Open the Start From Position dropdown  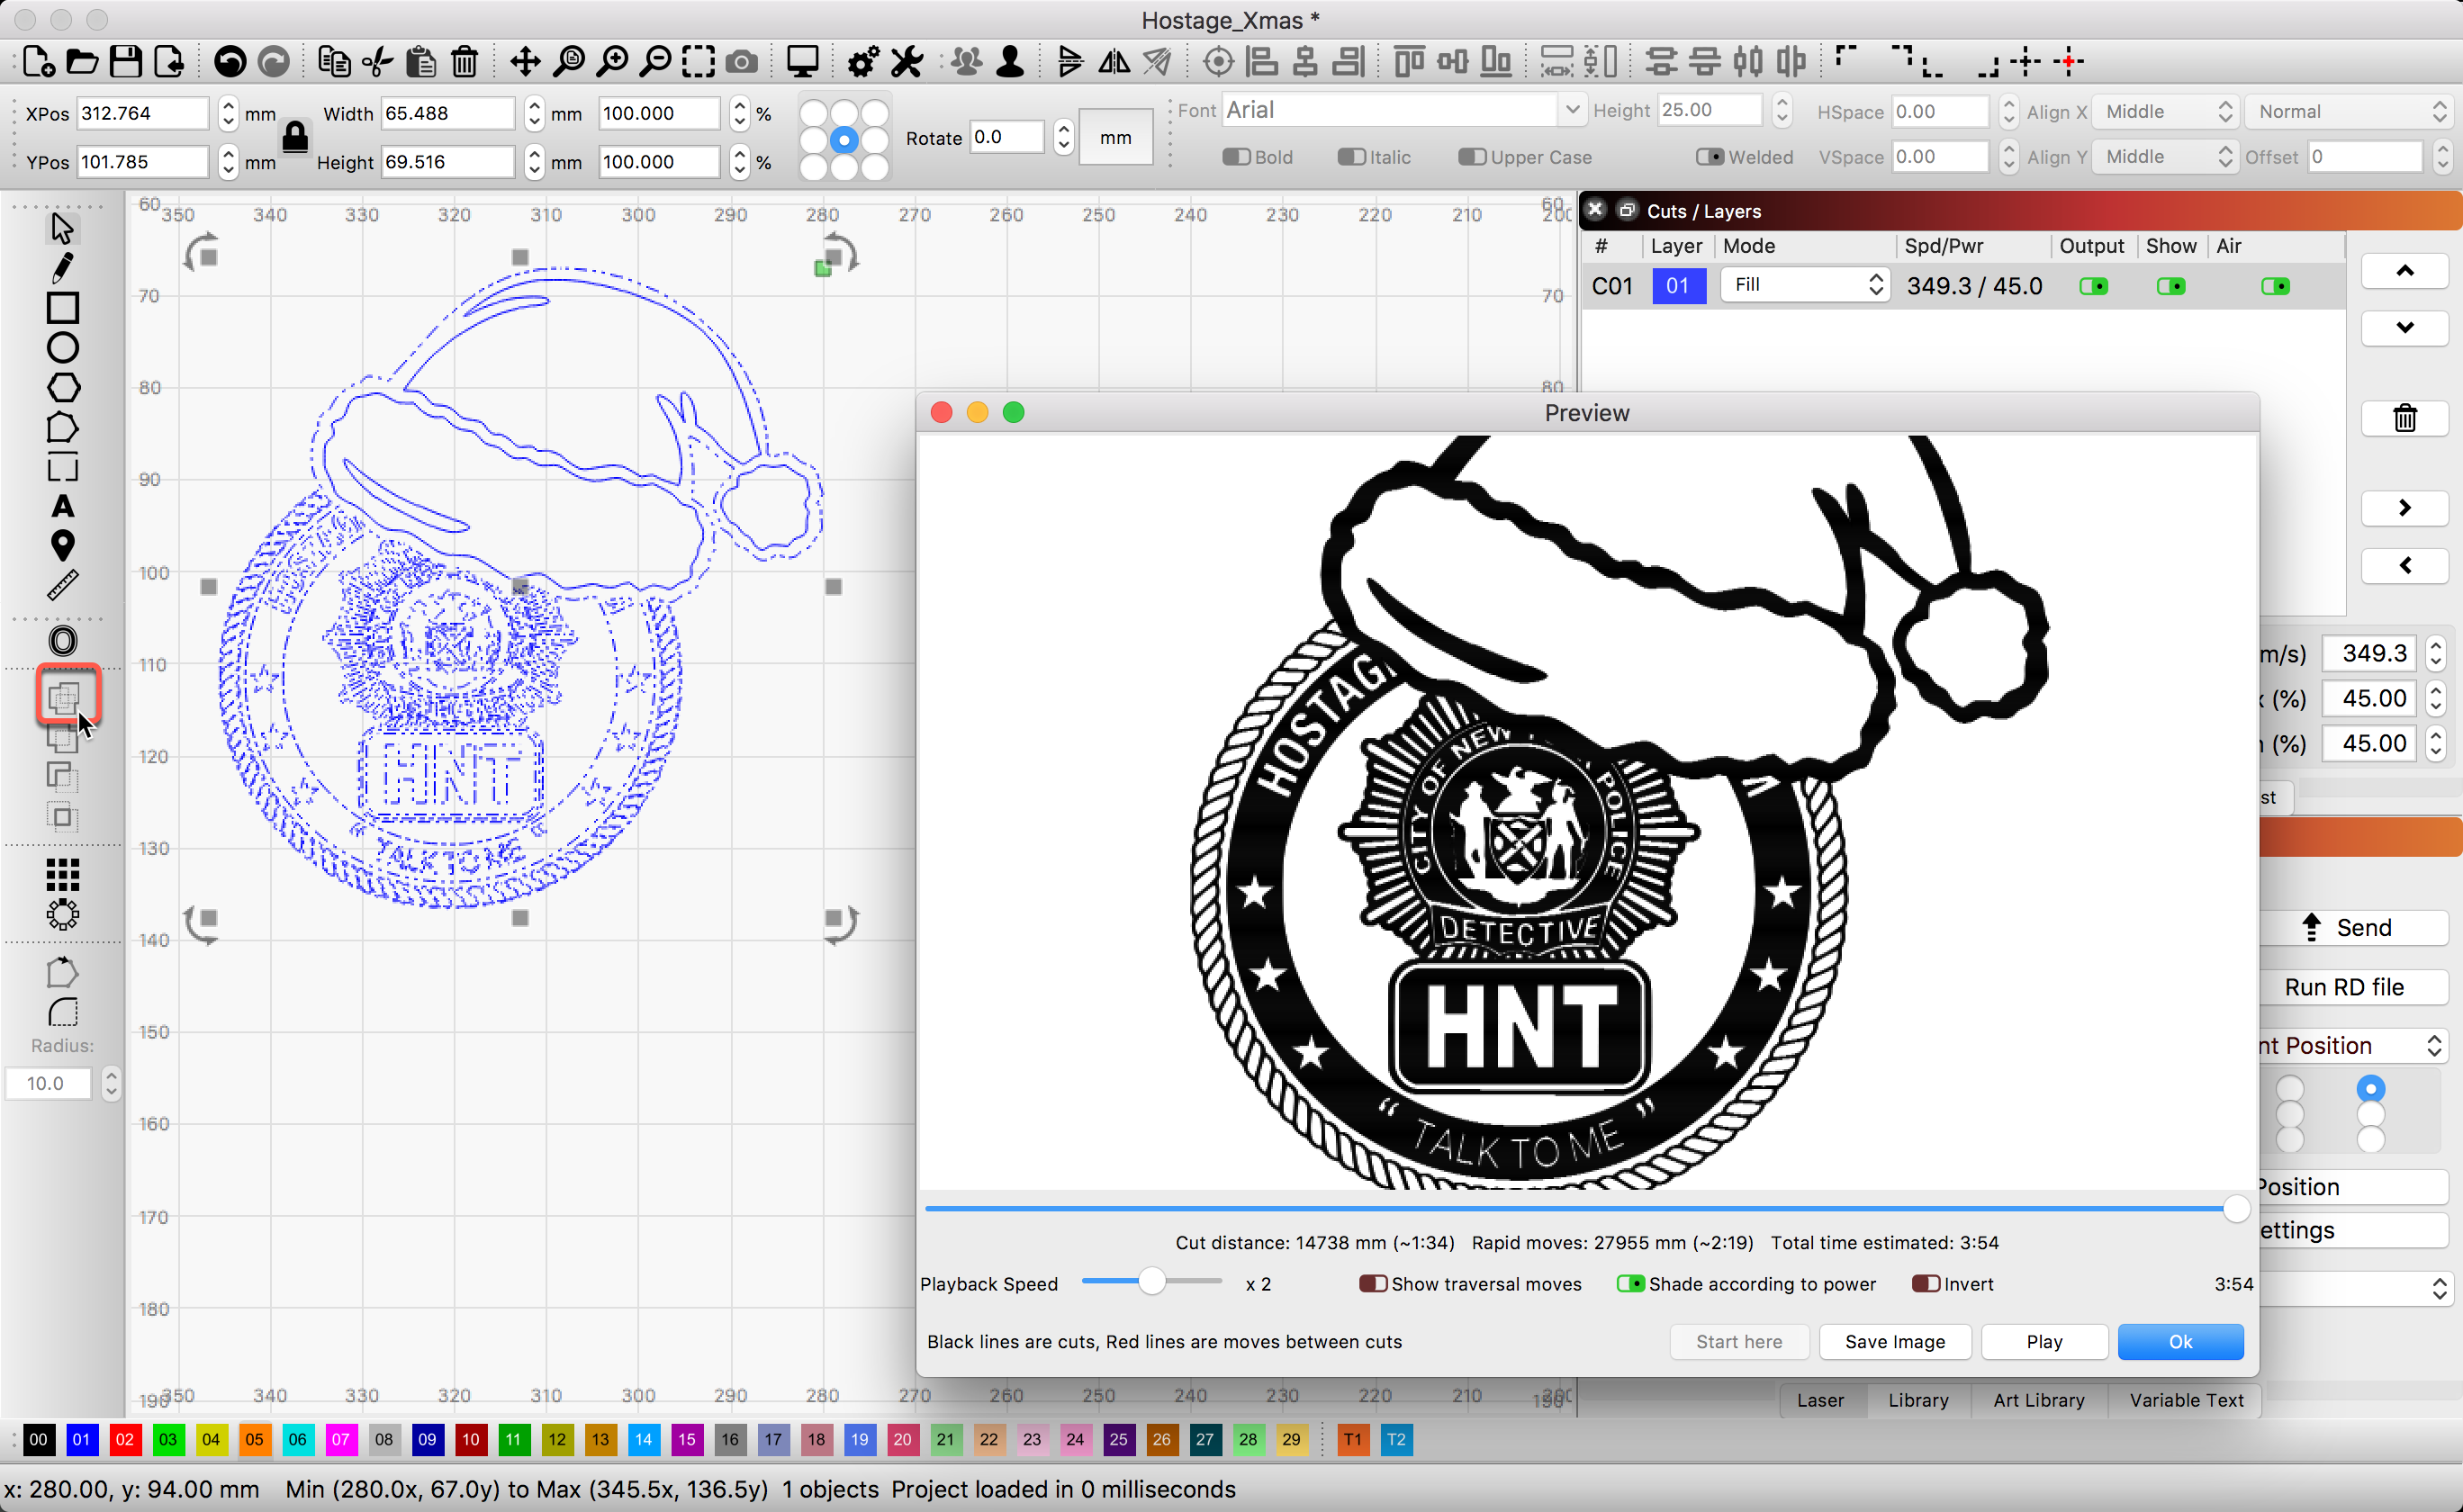point(2352,1045)
